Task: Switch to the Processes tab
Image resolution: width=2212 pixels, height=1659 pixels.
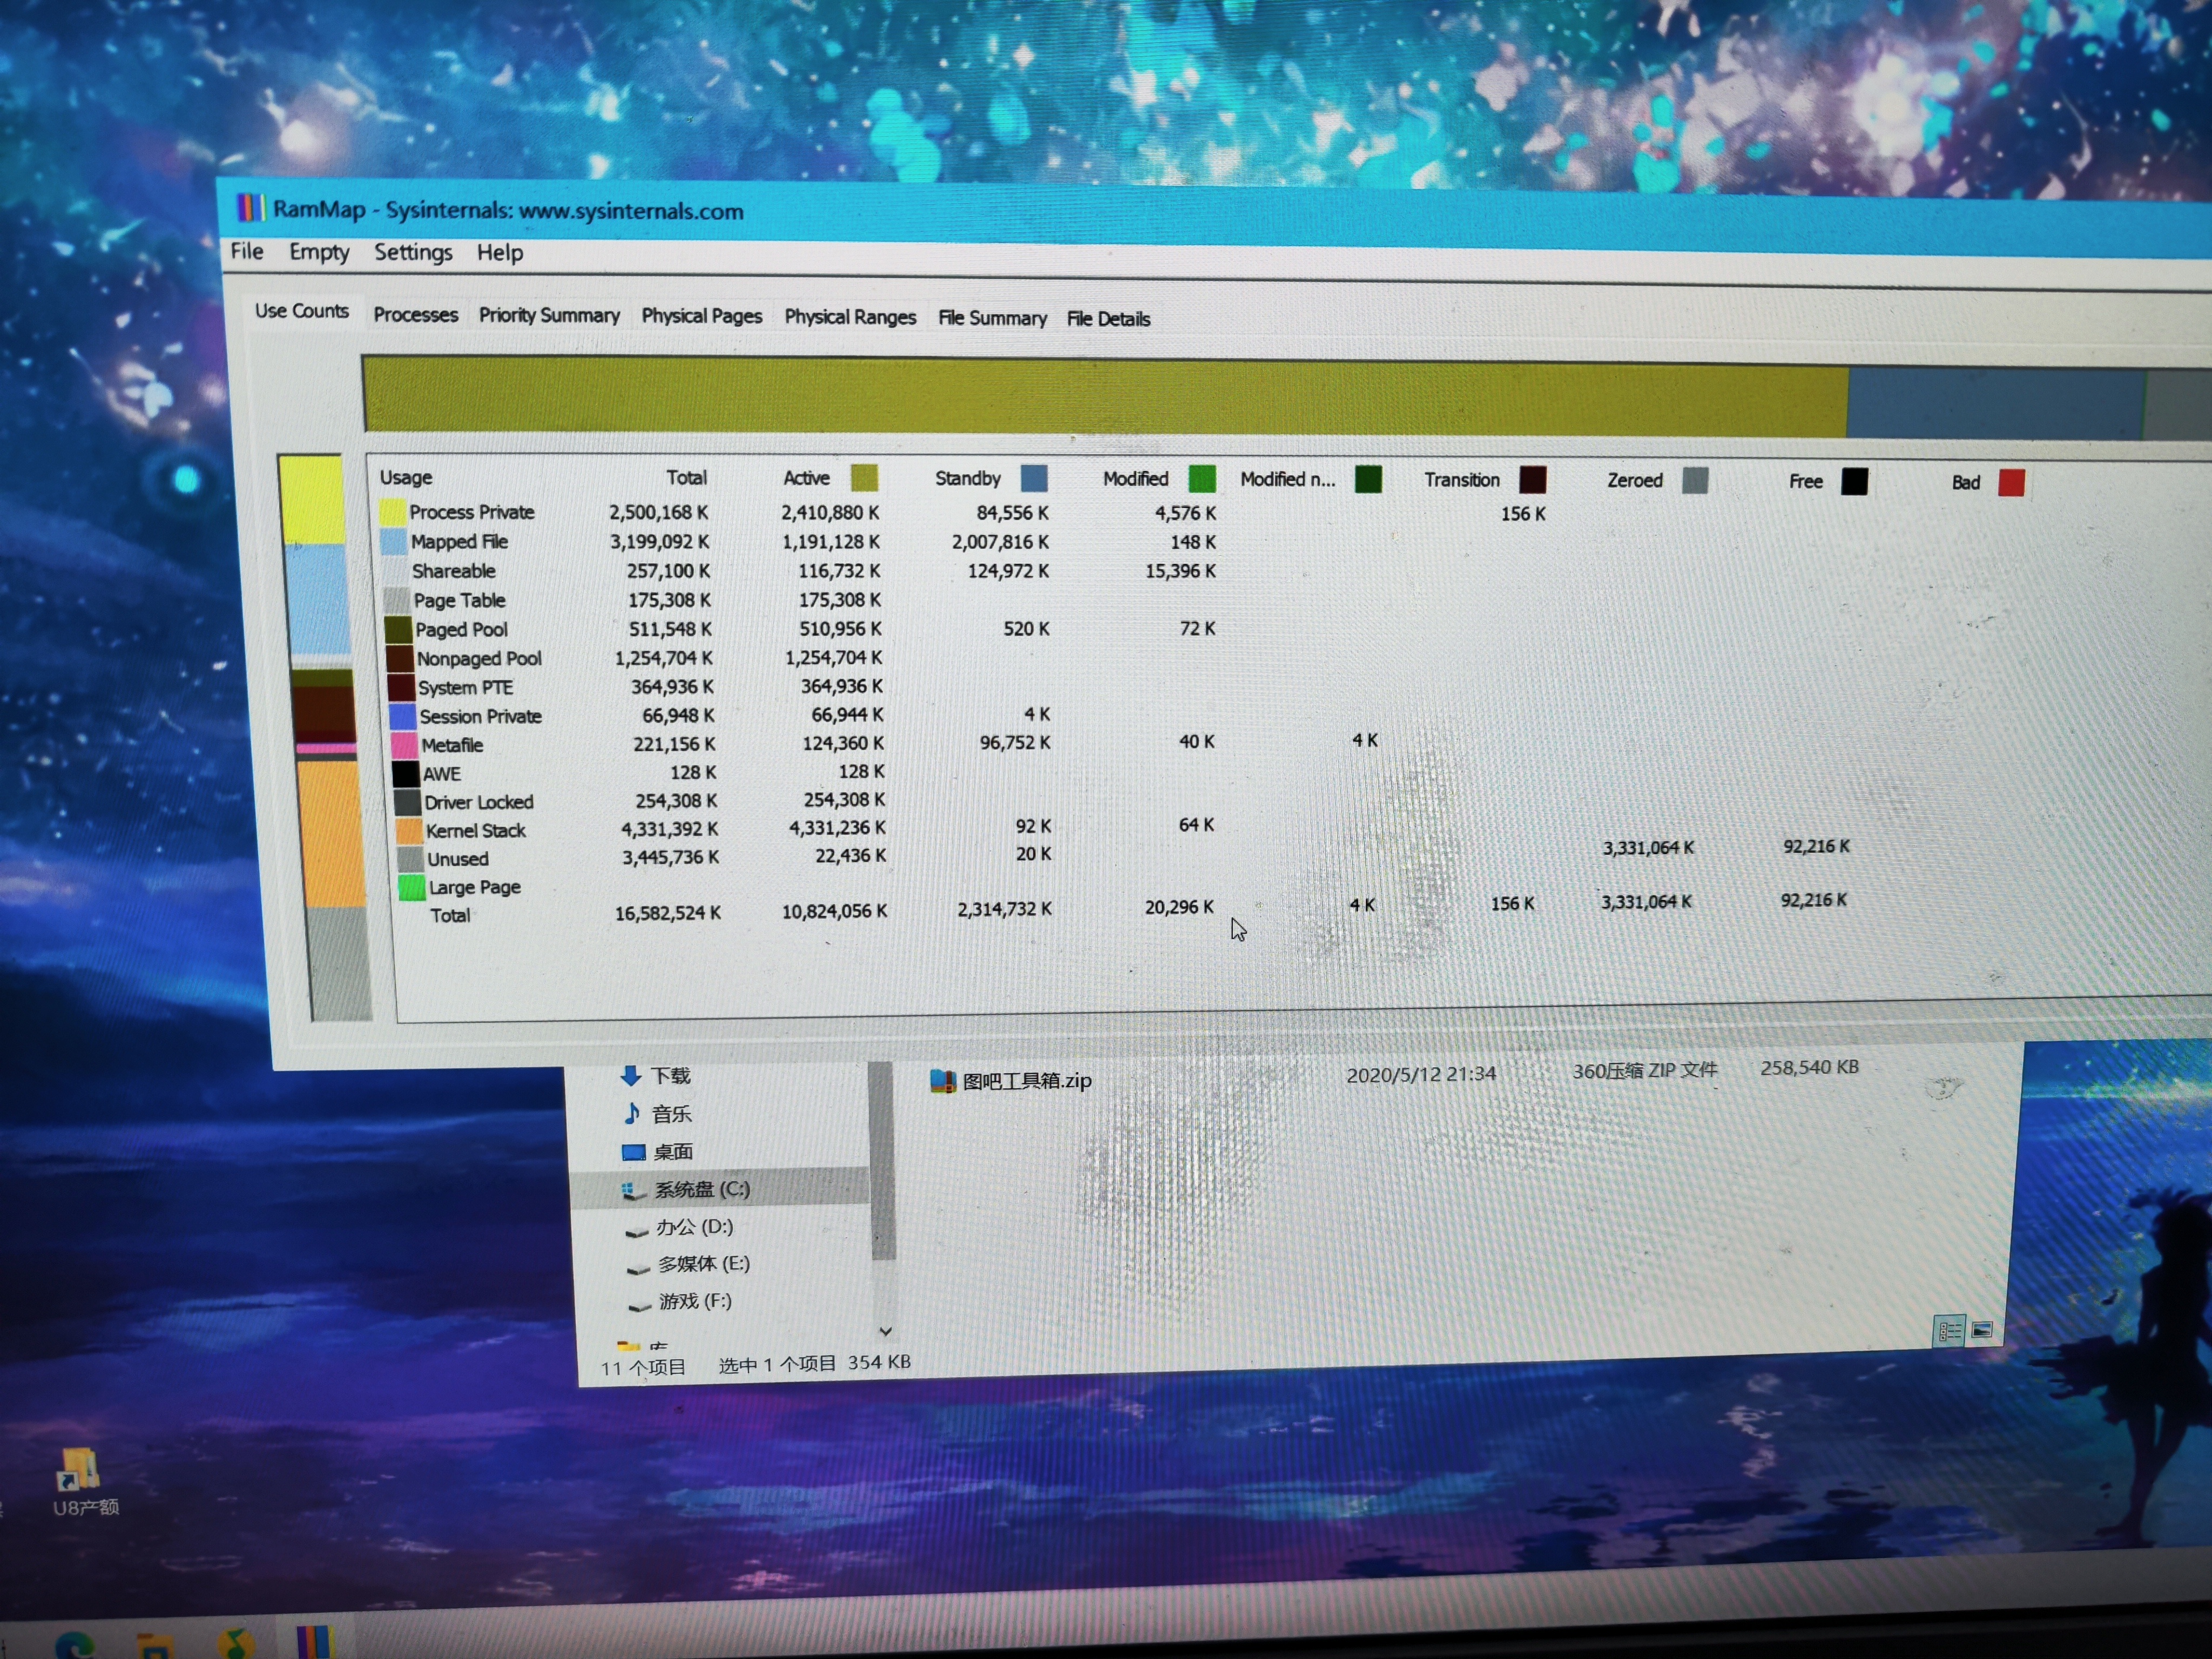Action: 415,315
